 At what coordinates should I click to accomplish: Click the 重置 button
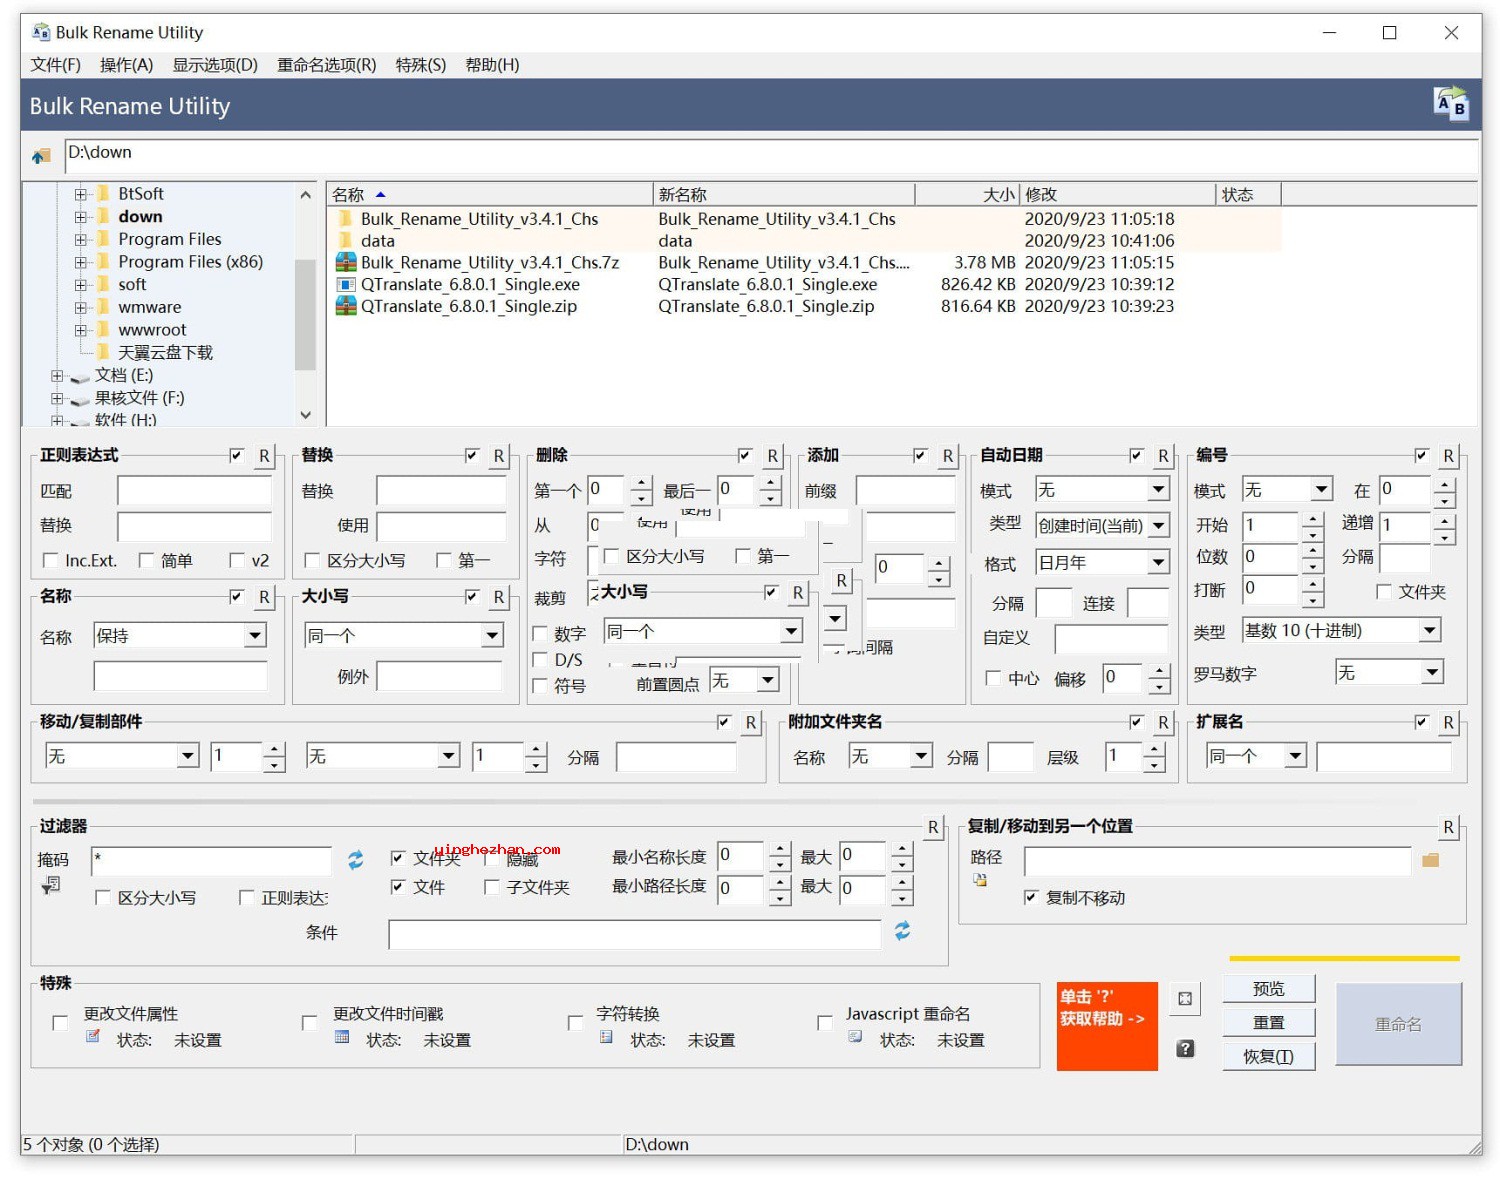(1269, 1022)
